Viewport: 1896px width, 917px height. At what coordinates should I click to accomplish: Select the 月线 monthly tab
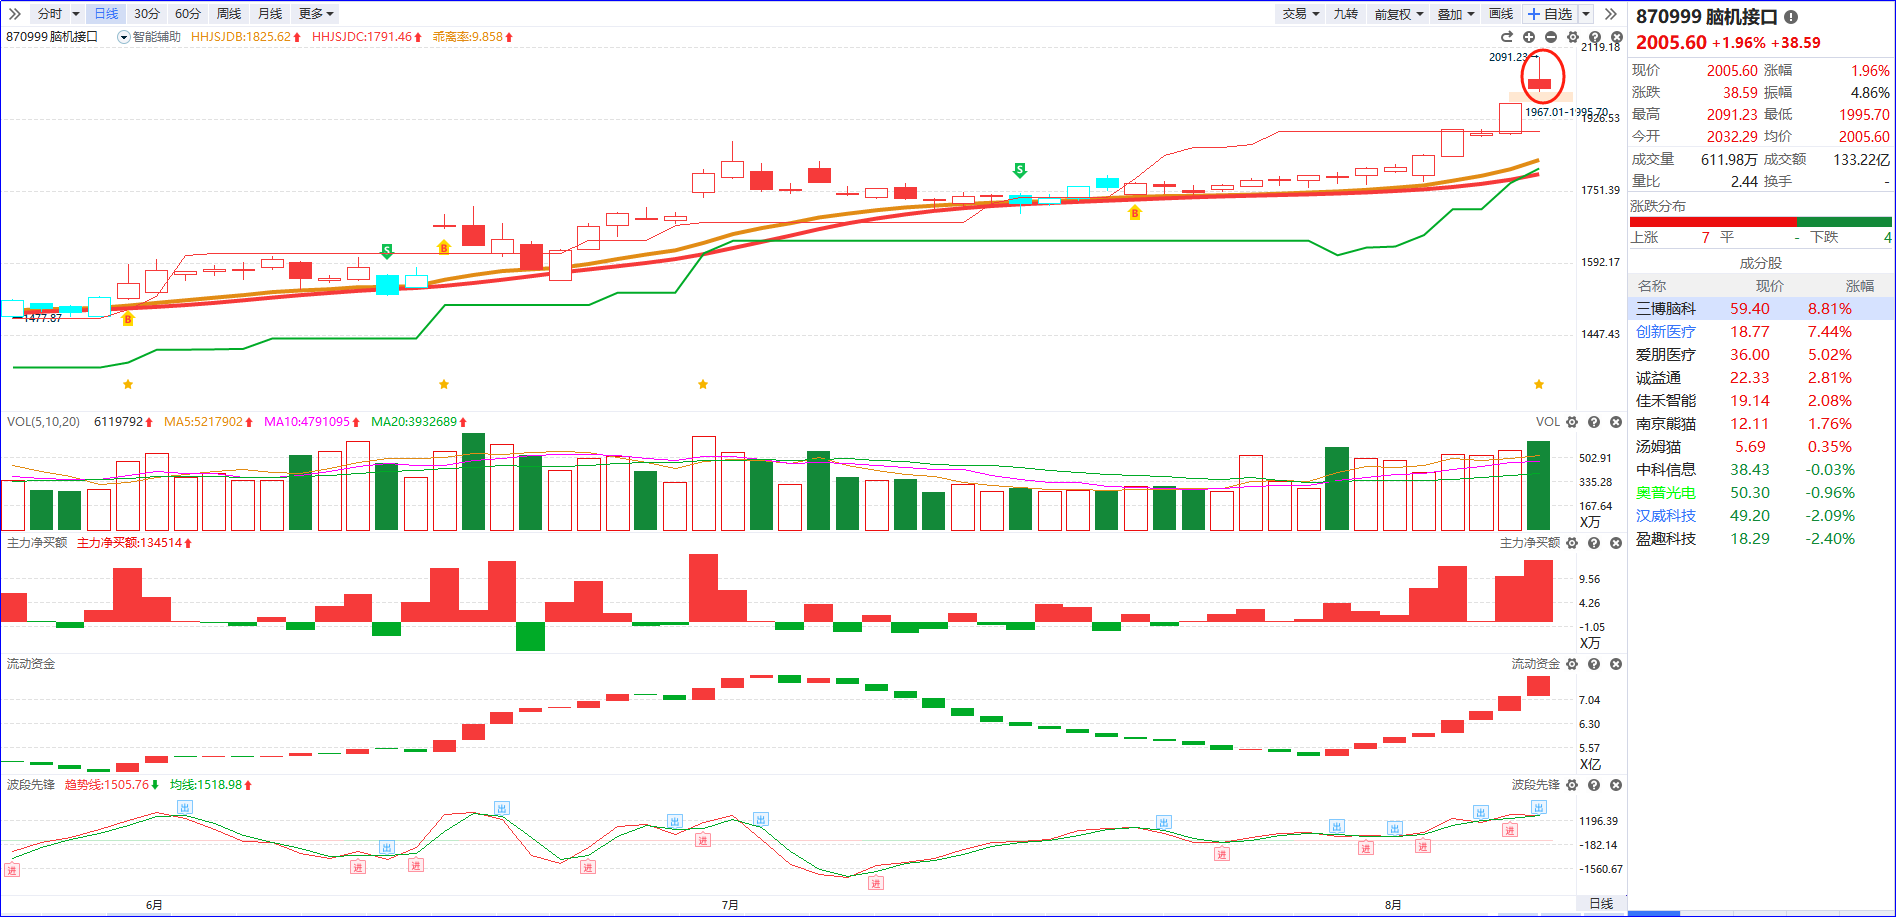(270, 14)
